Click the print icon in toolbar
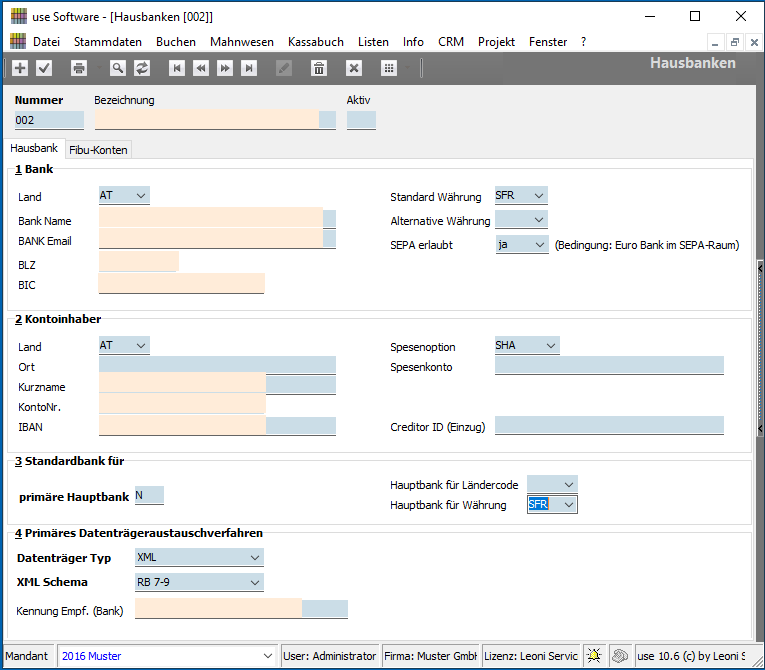This screenshot has width=765, height=670. tap(79, 68)
